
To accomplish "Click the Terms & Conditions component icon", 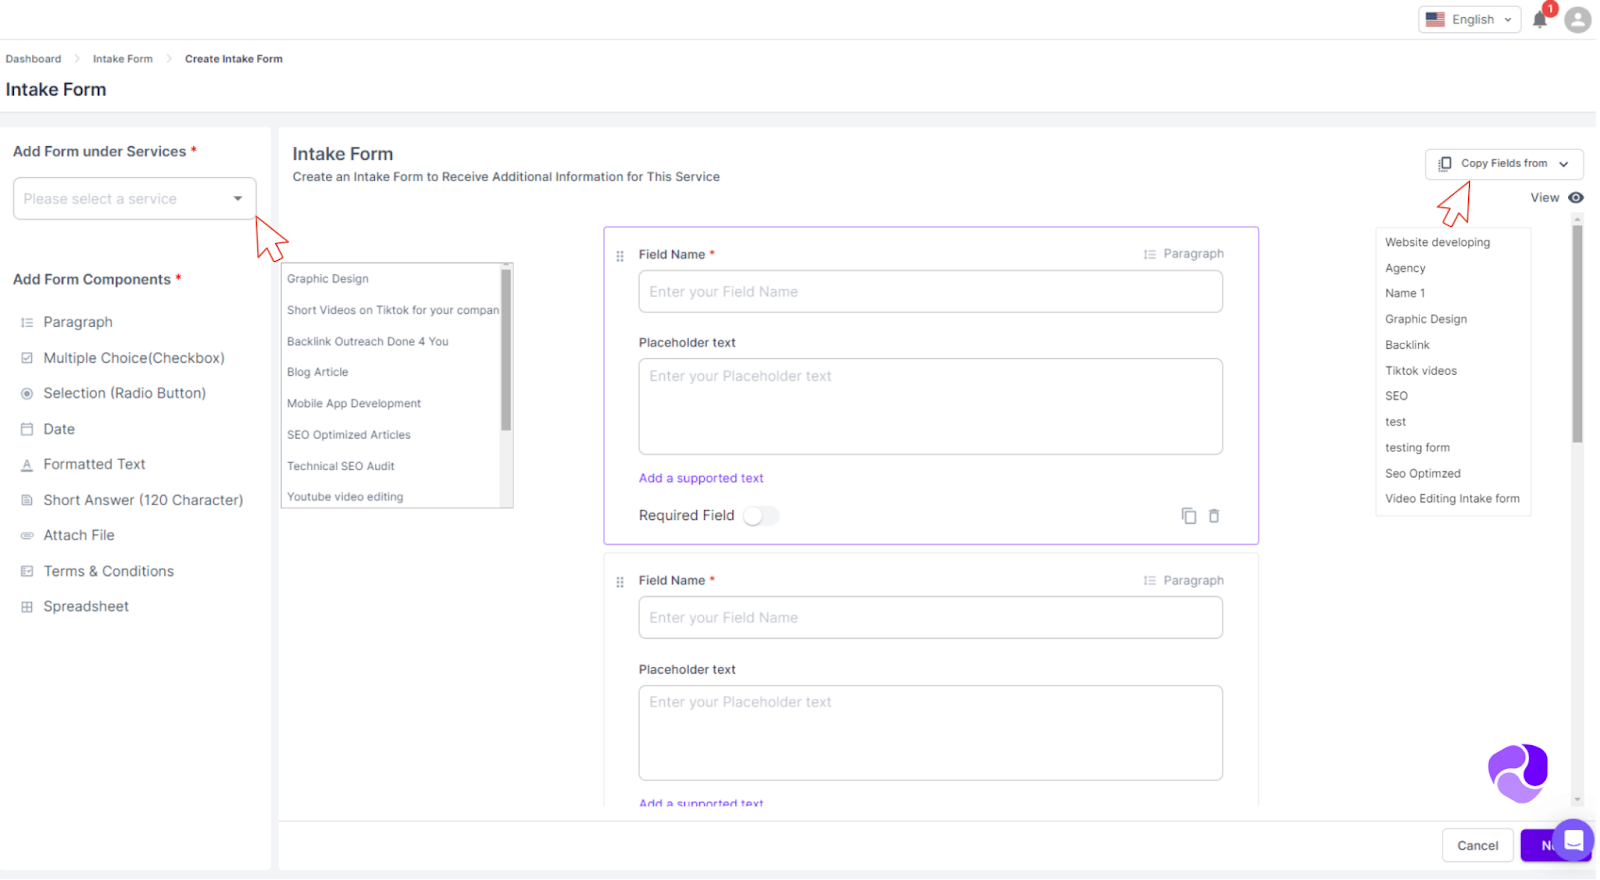I will [x=27, y=571].
